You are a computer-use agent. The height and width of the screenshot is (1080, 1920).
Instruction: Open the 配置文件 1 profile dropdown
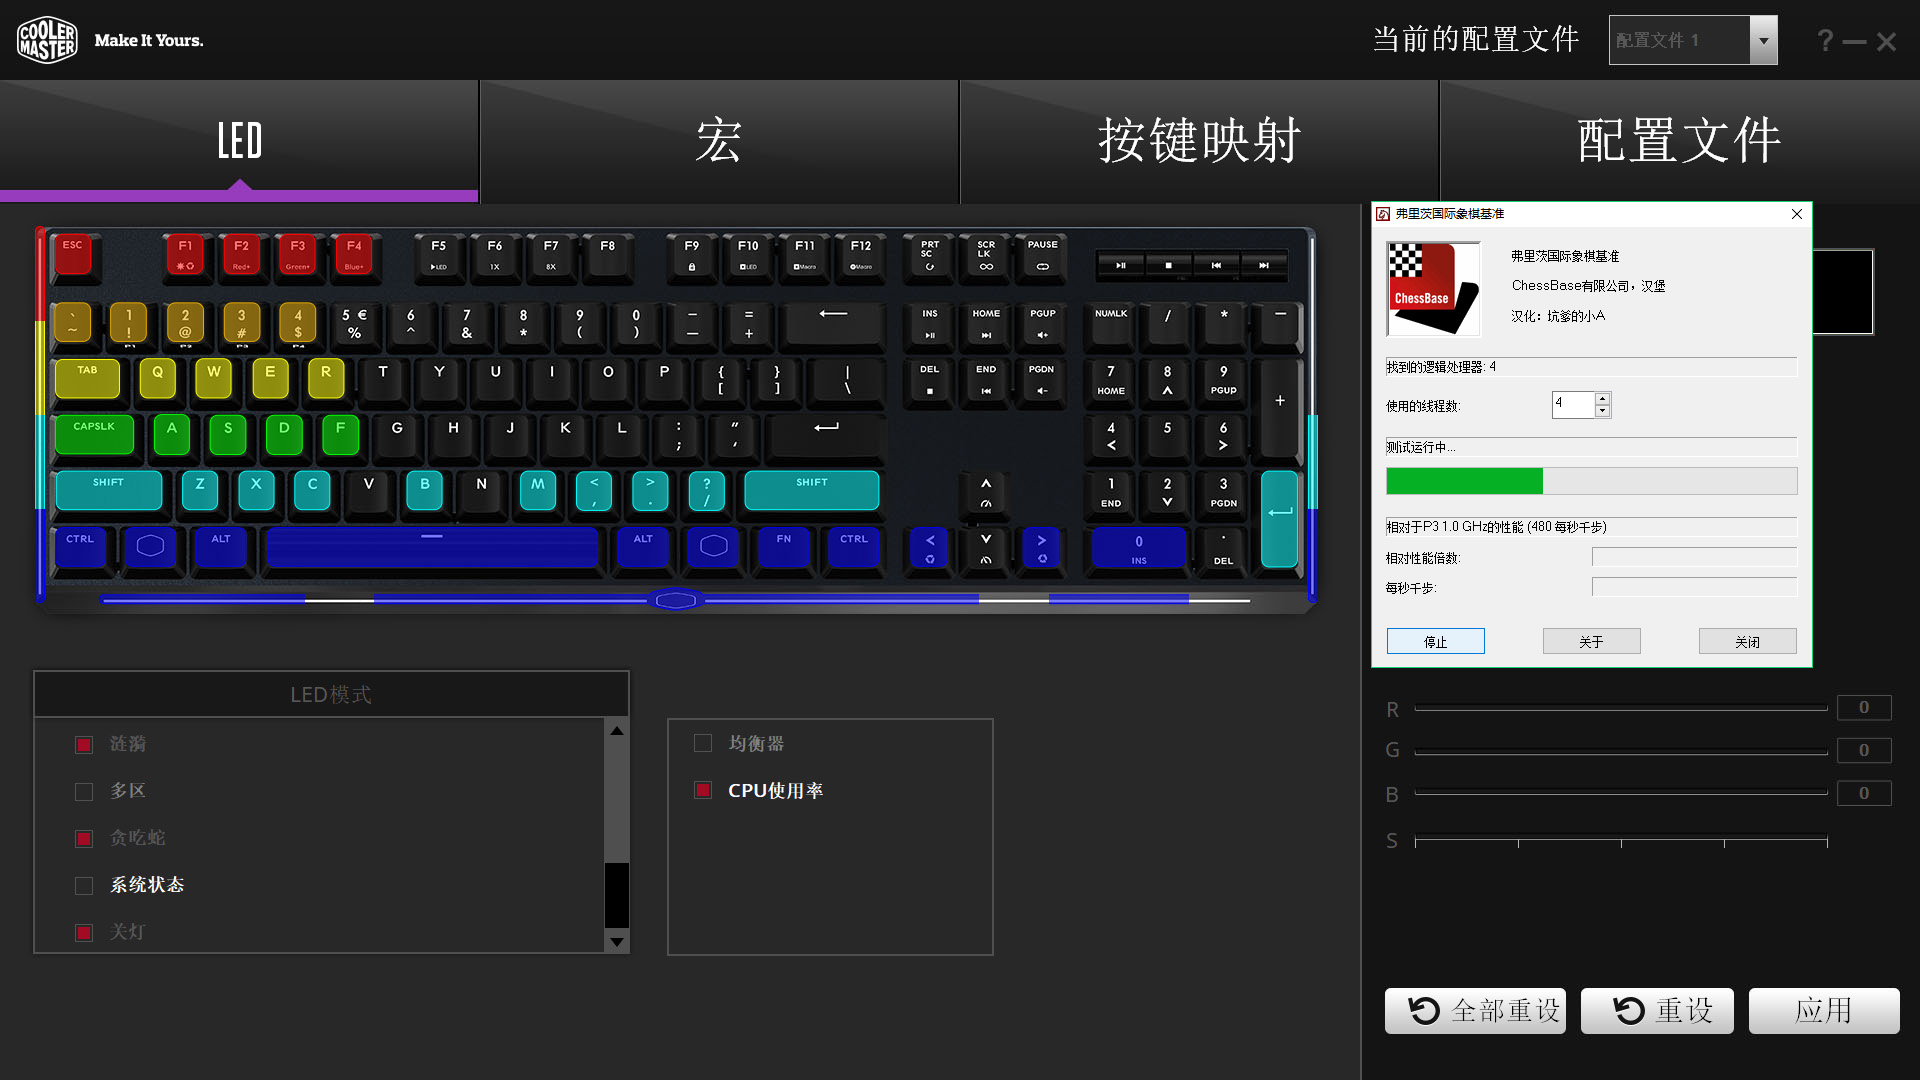coord(1763,41)
